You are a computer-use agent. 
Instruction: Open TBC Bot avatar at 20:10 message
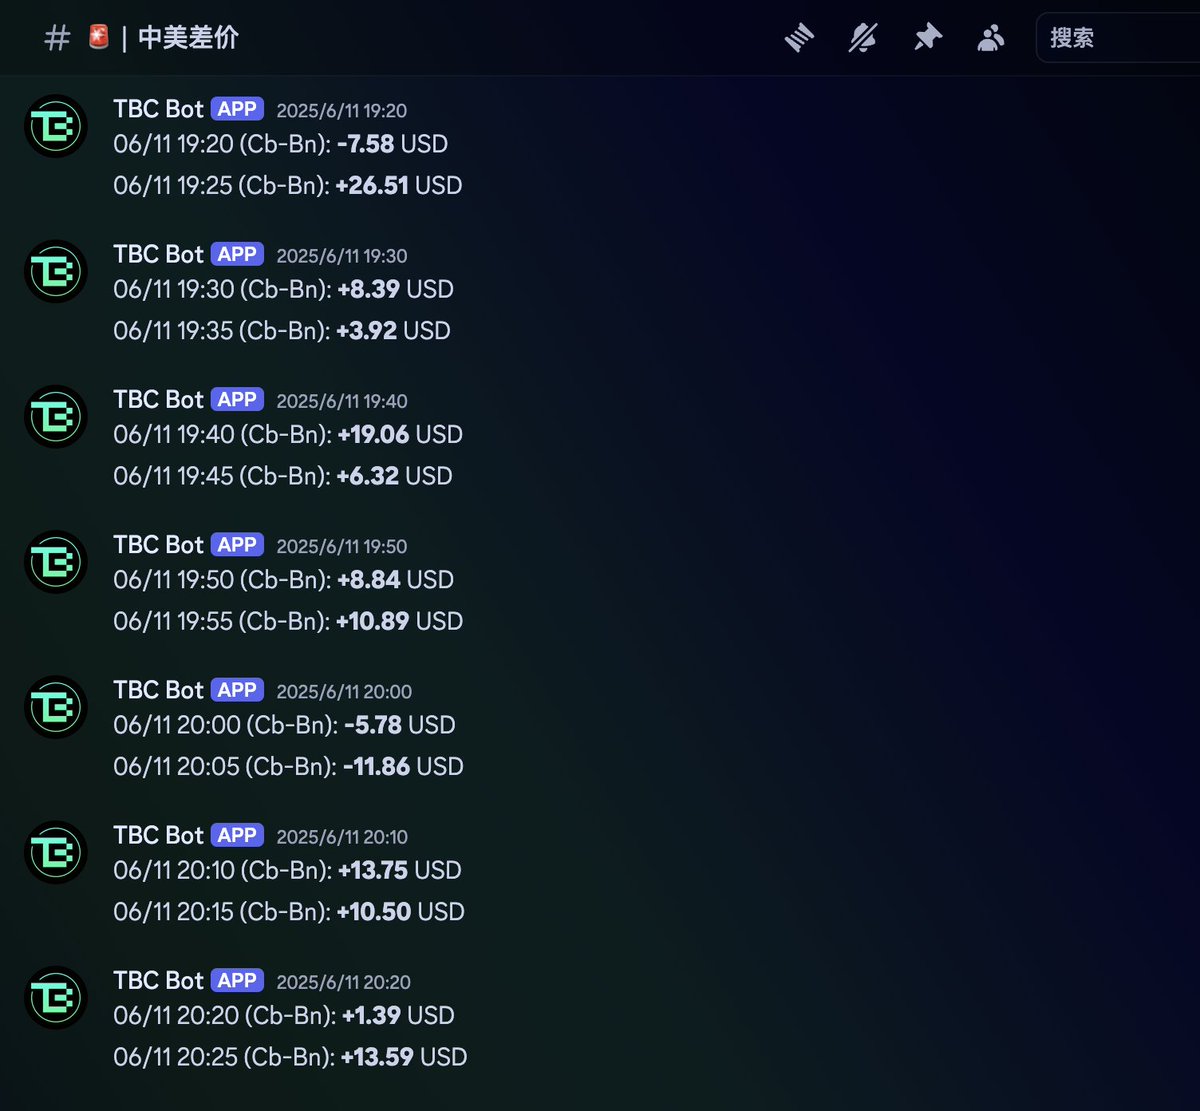click(56, 852)
